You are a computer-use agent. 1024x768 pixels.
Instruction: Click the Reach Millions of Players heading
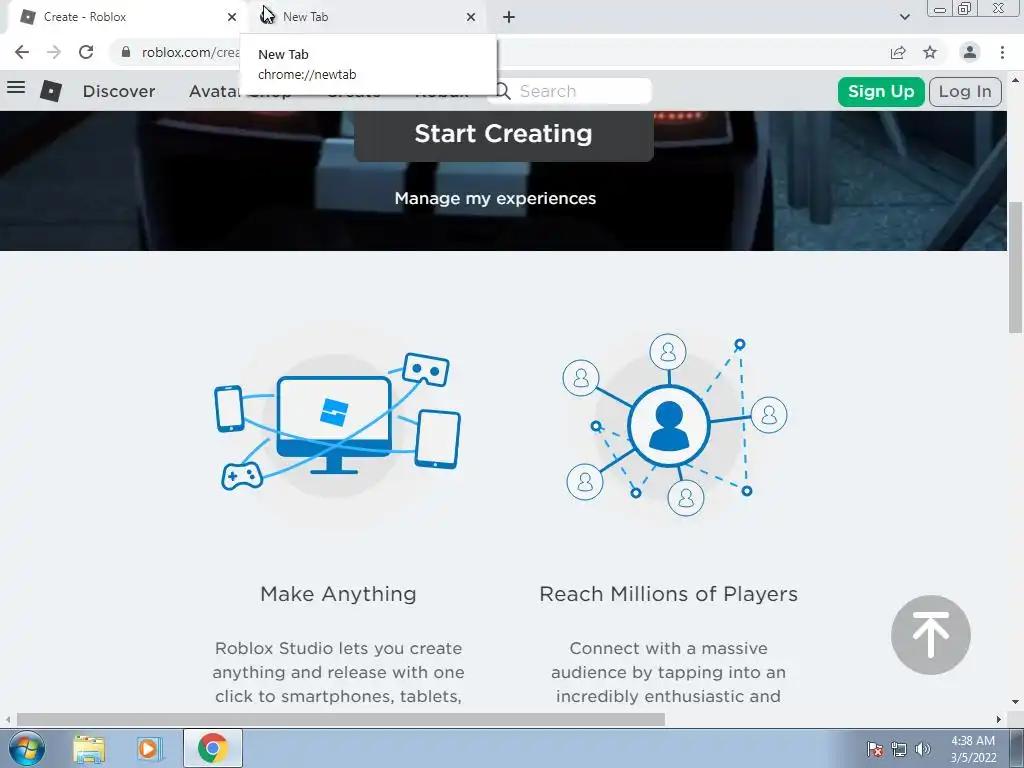coord(669,594)
